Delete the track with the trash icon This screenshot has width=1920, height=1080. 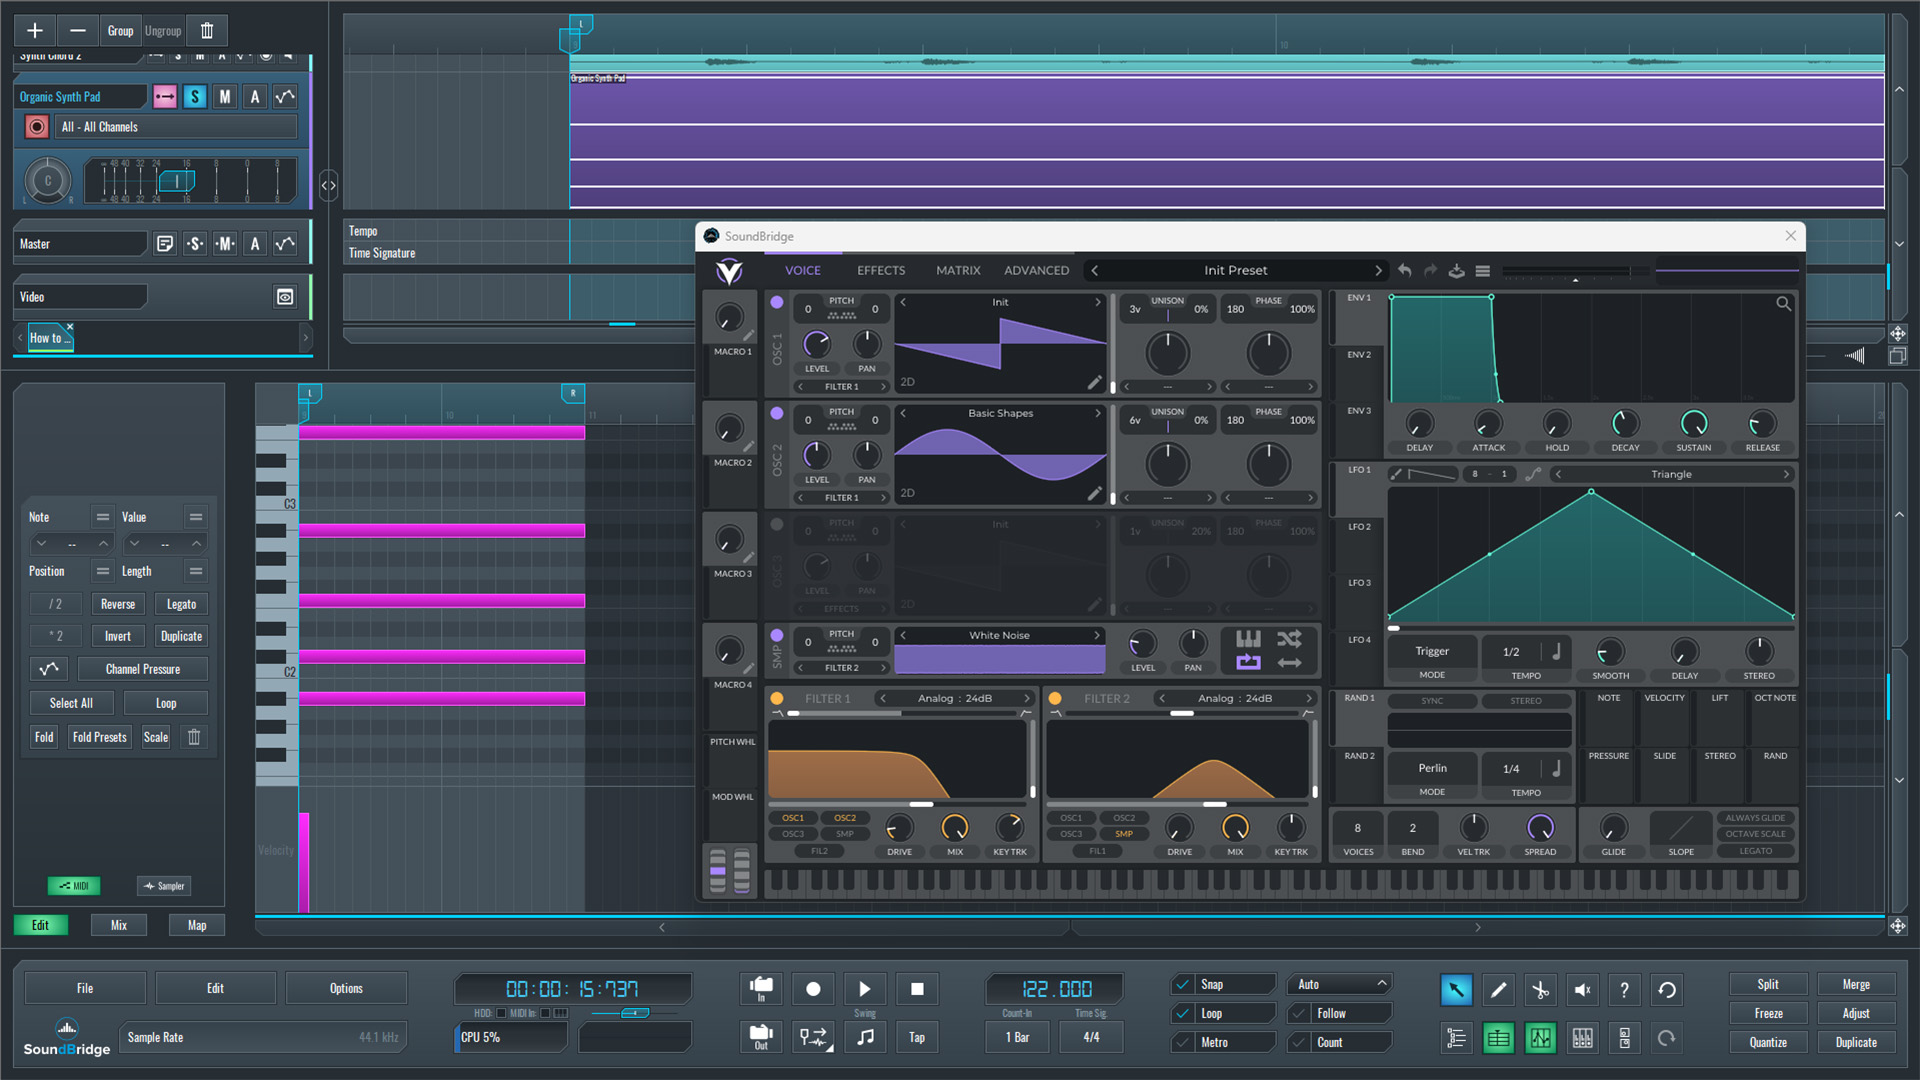pos(207,31)
